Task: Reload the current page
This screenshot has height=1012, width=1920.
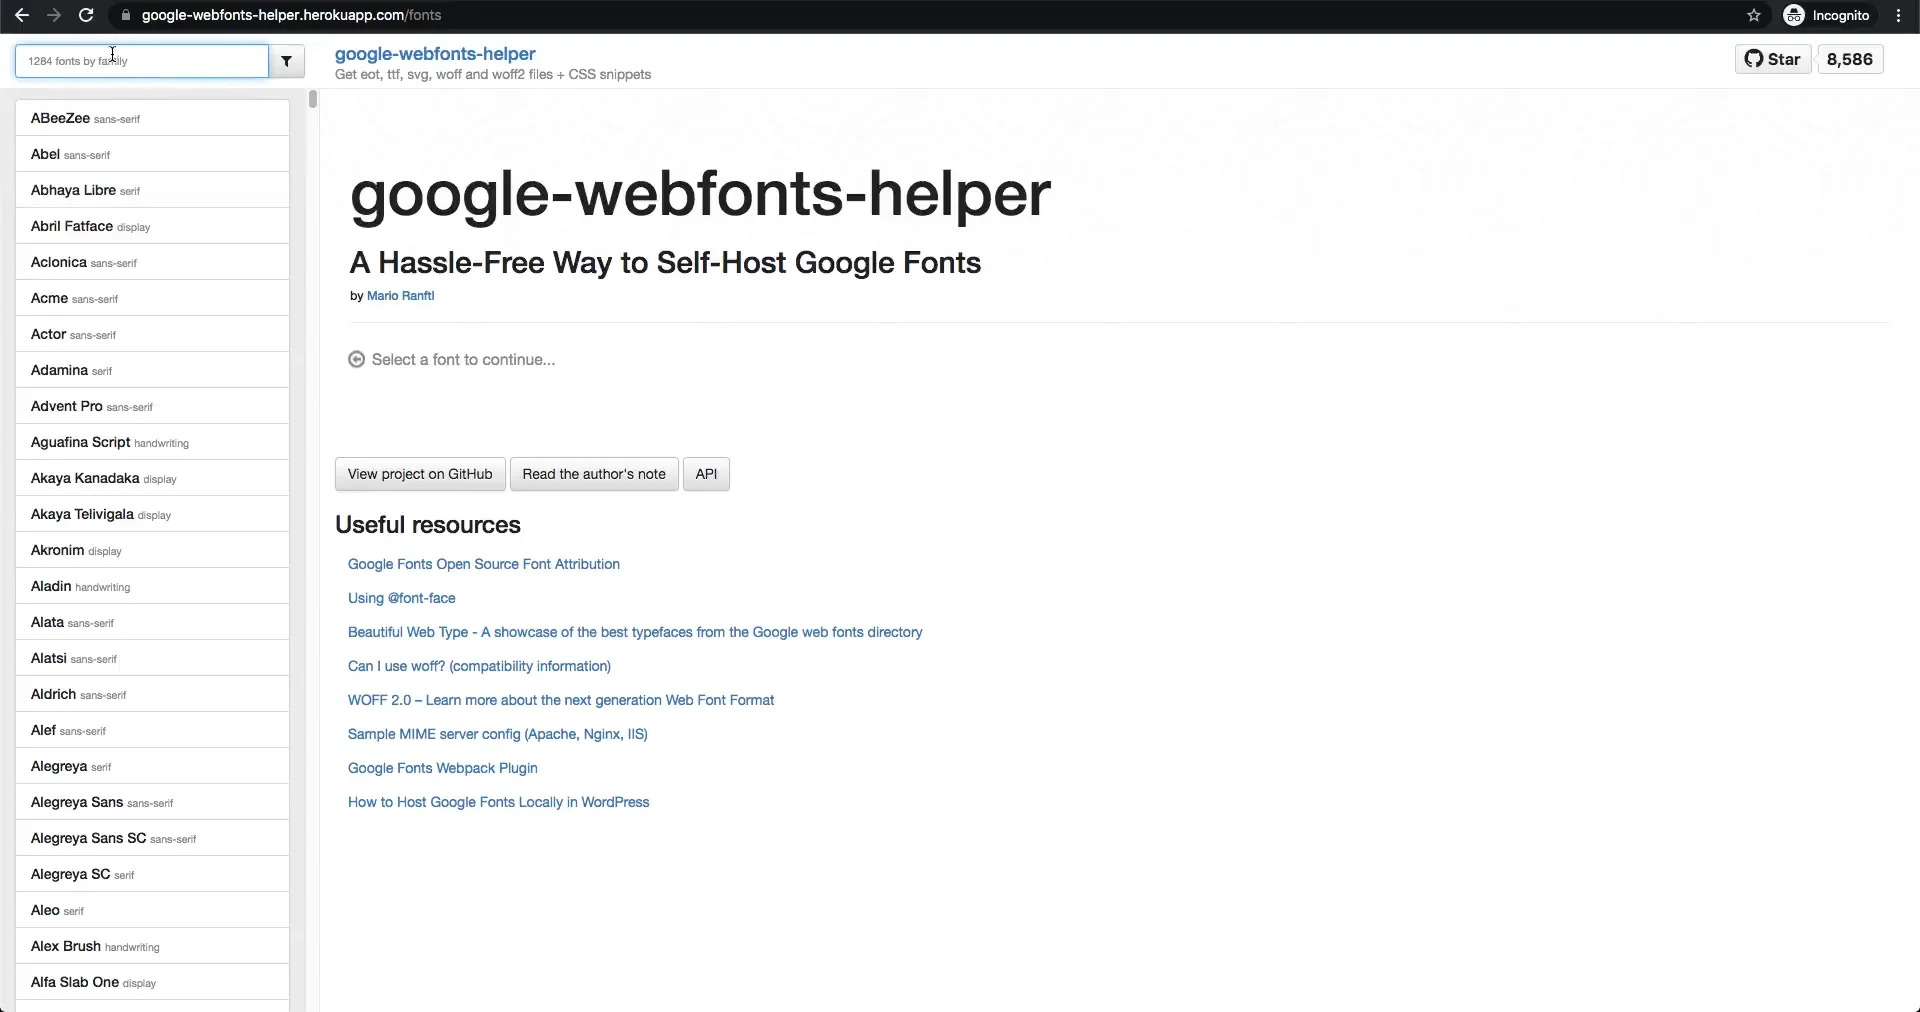Action: pos(86,15)
